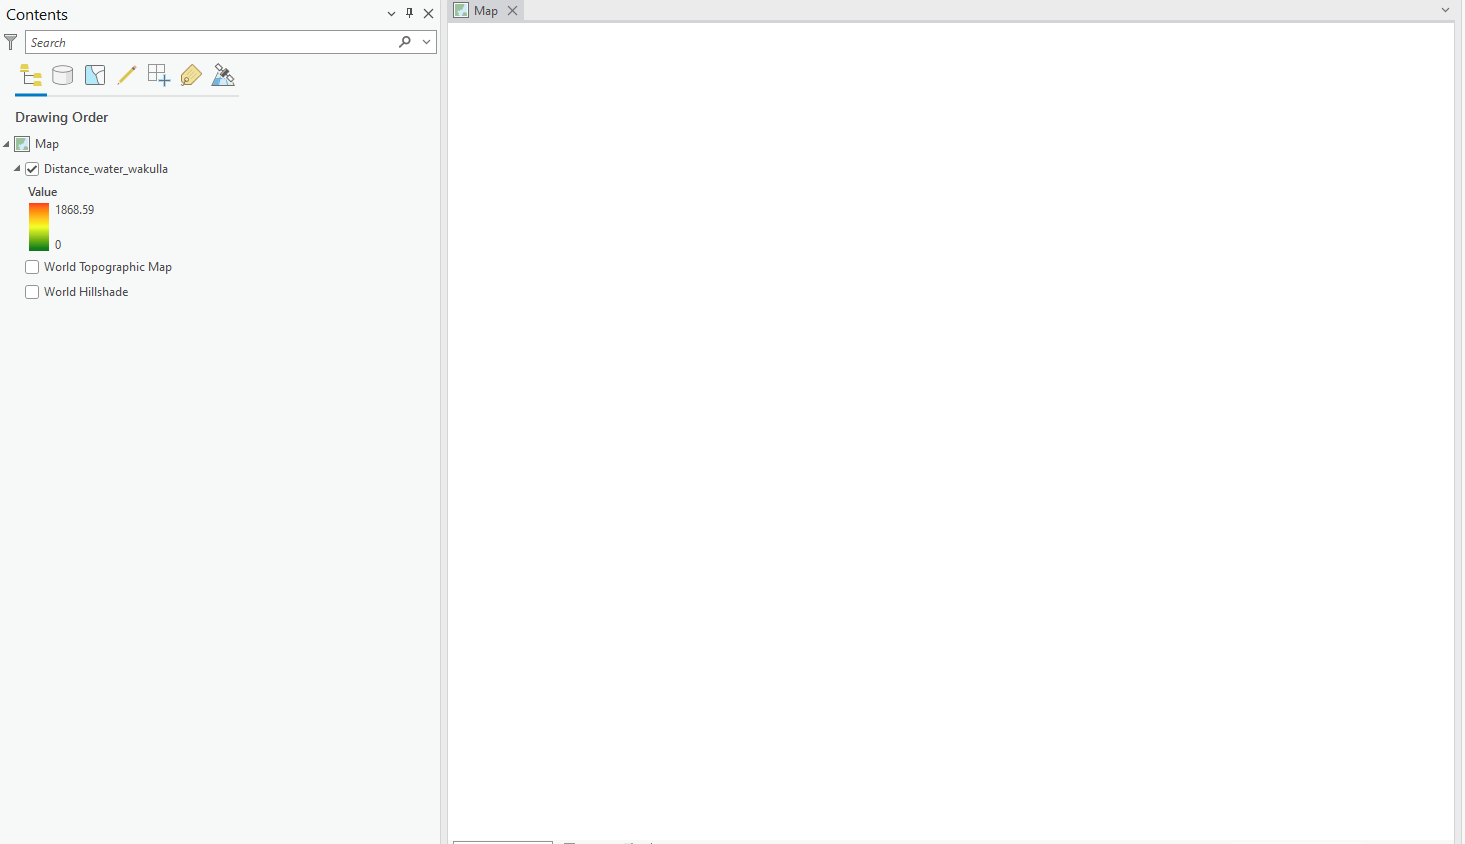Collapse the Map group in Contents
Image resolution: width=1465 pixels, height=844 pixels.
click(x=6, y=143)
